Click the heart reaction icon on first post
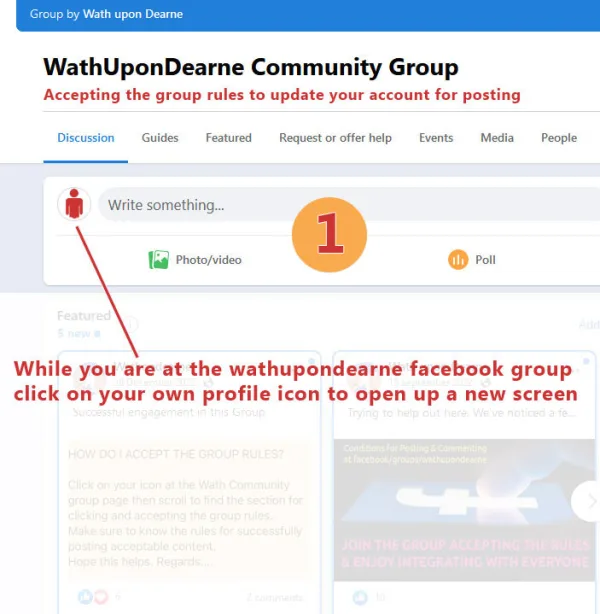 pyautogui.click(x=101, y=597)
